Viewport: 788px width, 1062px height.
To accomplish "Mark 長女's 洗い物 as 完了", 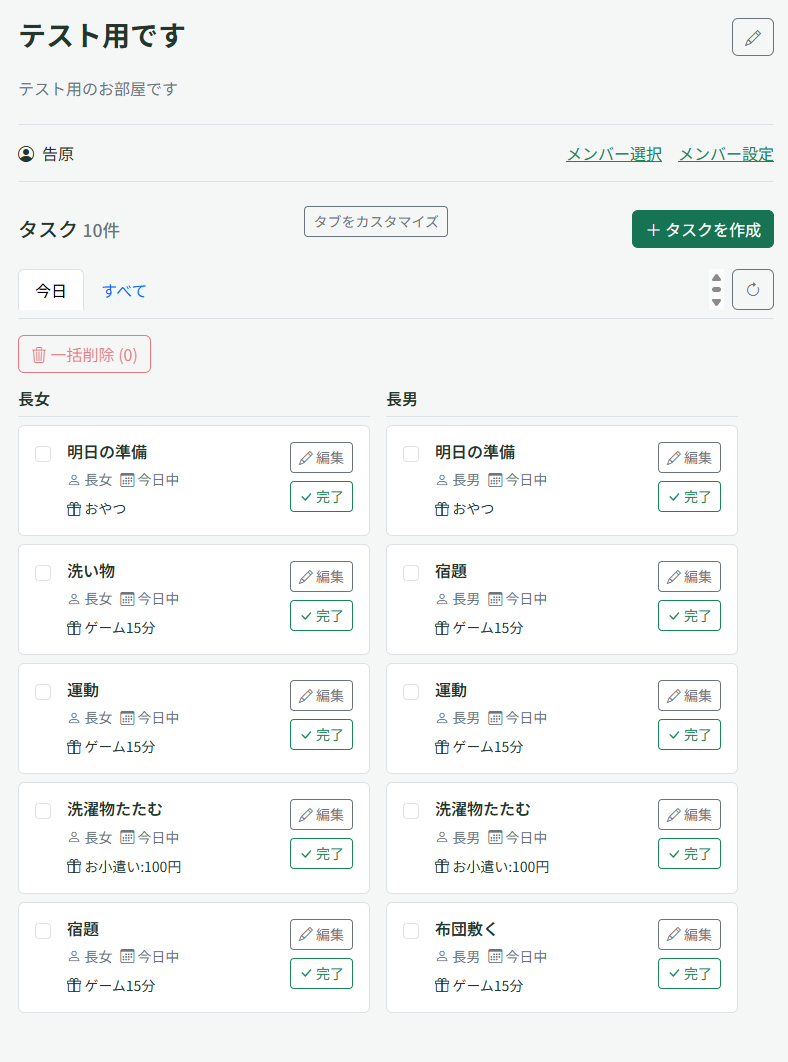I will pos(321,616).
